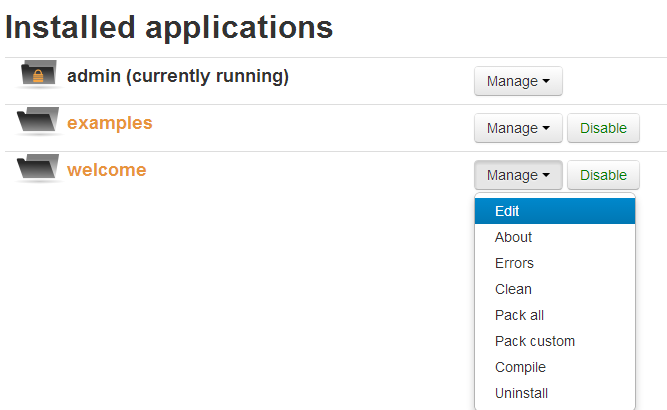Click the folder icon next to welcome
This screenshot has width=667, height=410.
point(38,167)
